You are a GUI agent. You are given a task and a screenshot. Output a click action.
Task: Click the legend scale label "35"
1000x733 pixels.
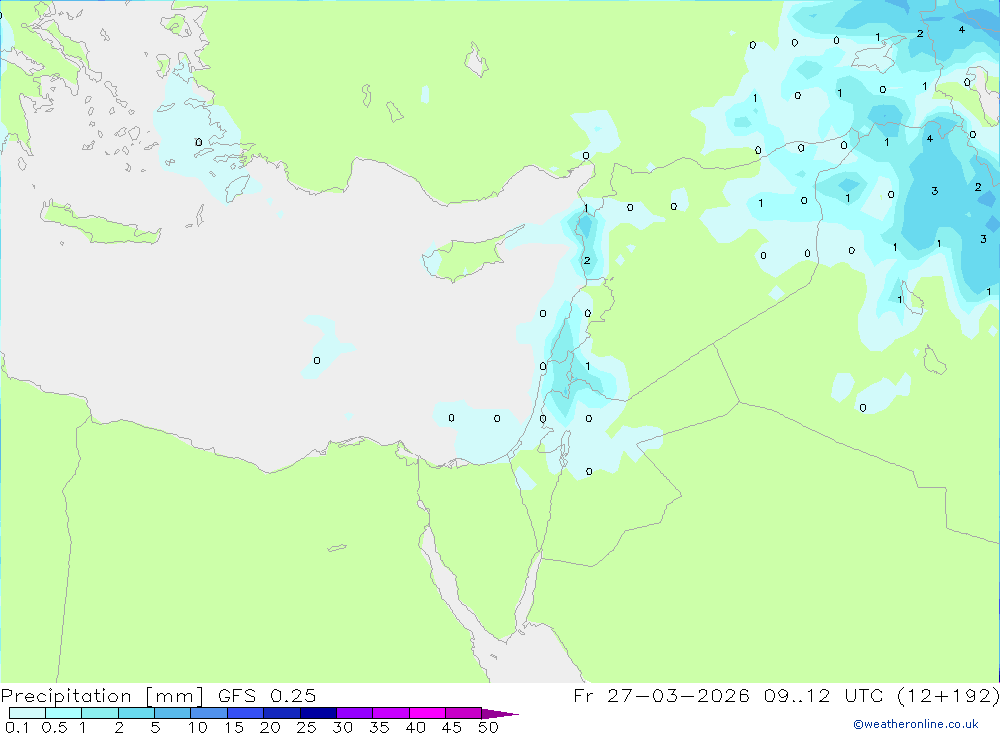point(379,727)
